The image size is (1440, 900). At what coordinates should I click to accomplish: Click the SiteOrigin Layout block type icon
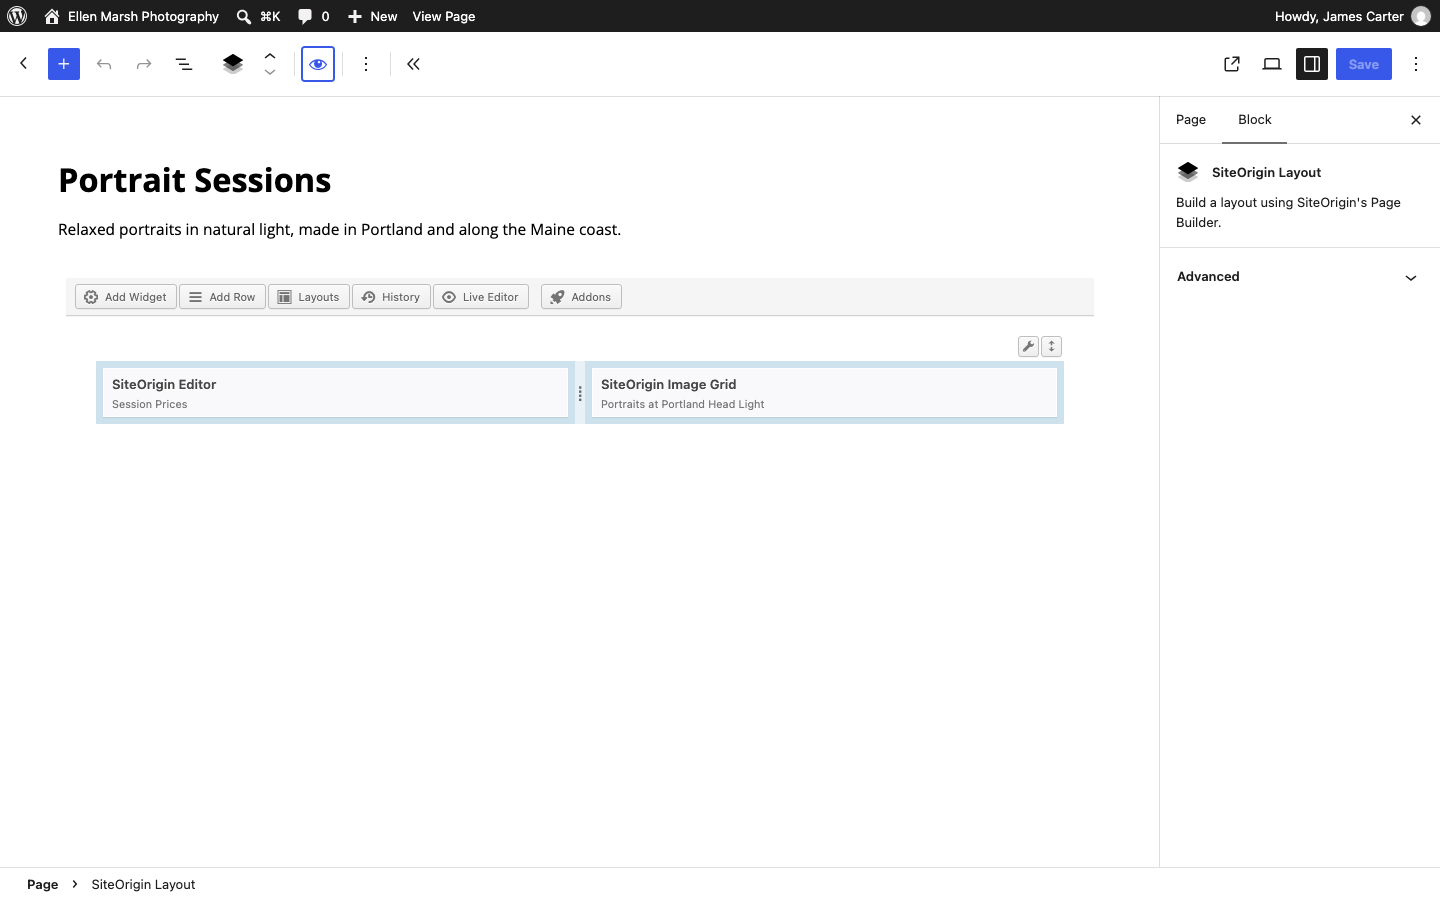click(233, 64)
